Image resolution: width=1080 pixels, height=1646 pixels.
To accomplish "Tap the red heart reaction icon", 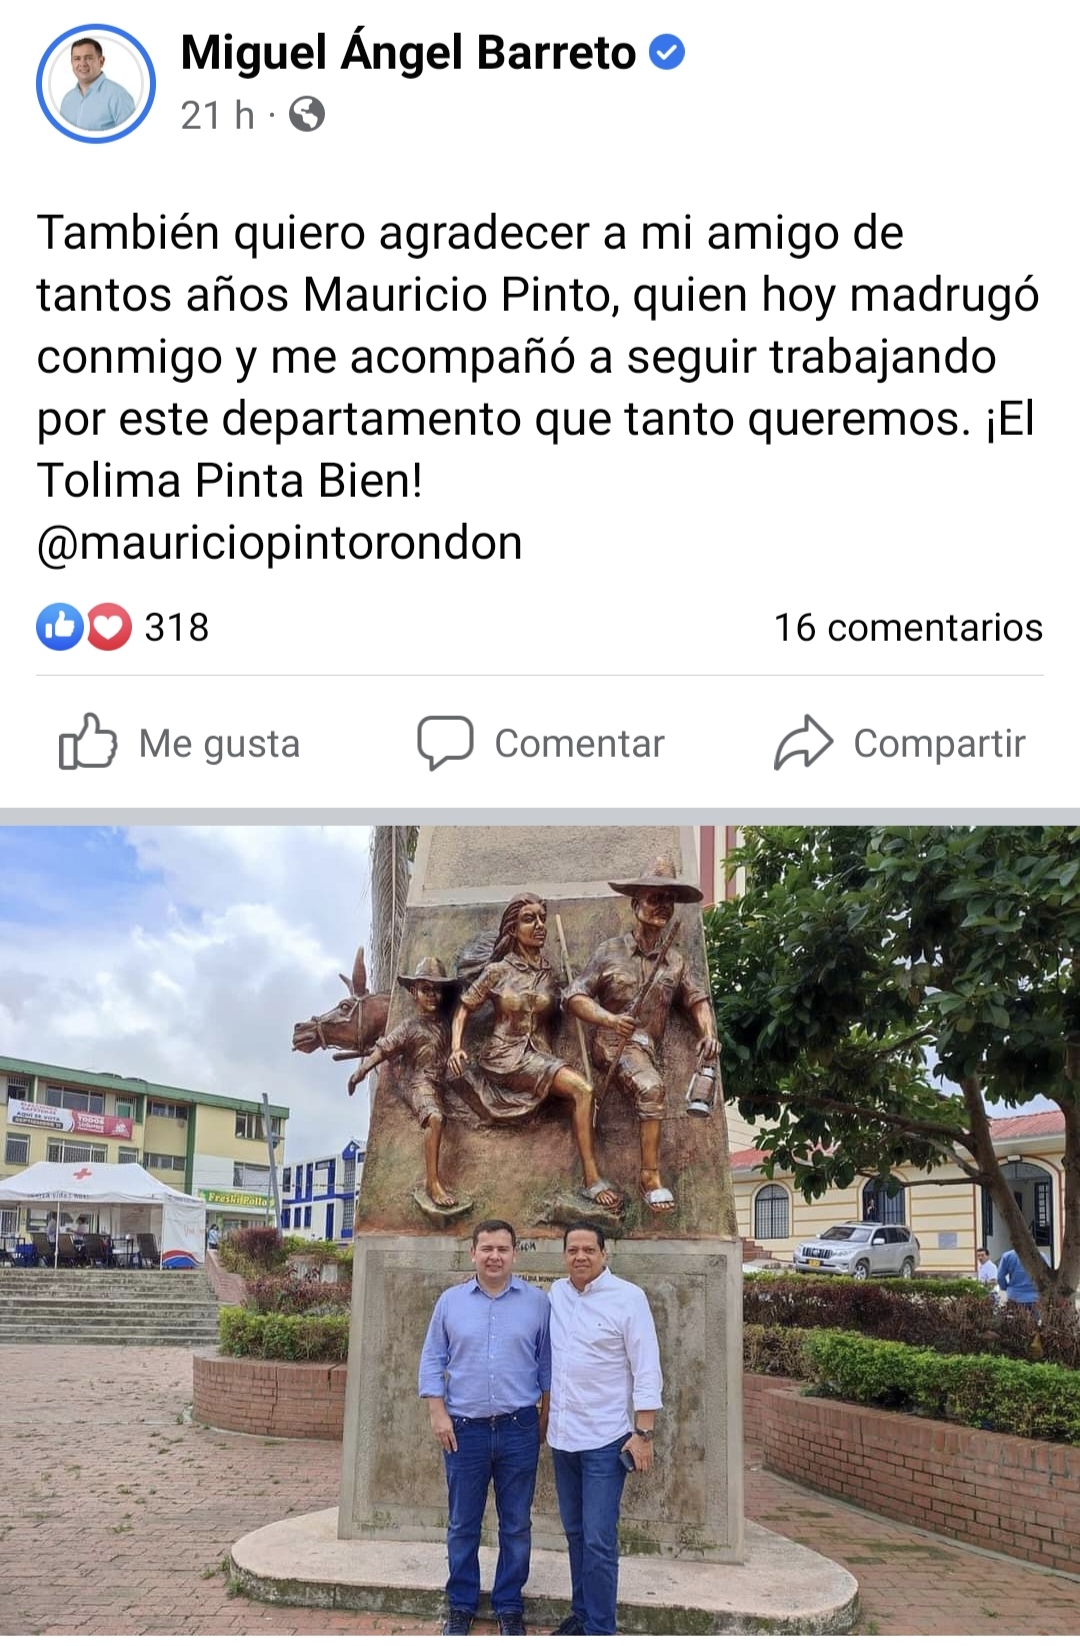I will point(109,627).
